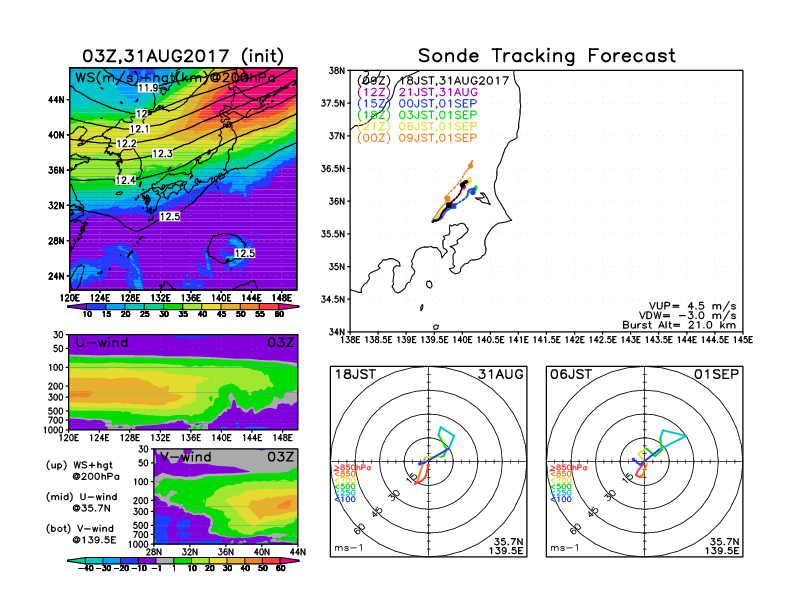Click '<250' legend in the 06JST hodograph
This screenshot has height=612, width=792.
click(561, 493)
